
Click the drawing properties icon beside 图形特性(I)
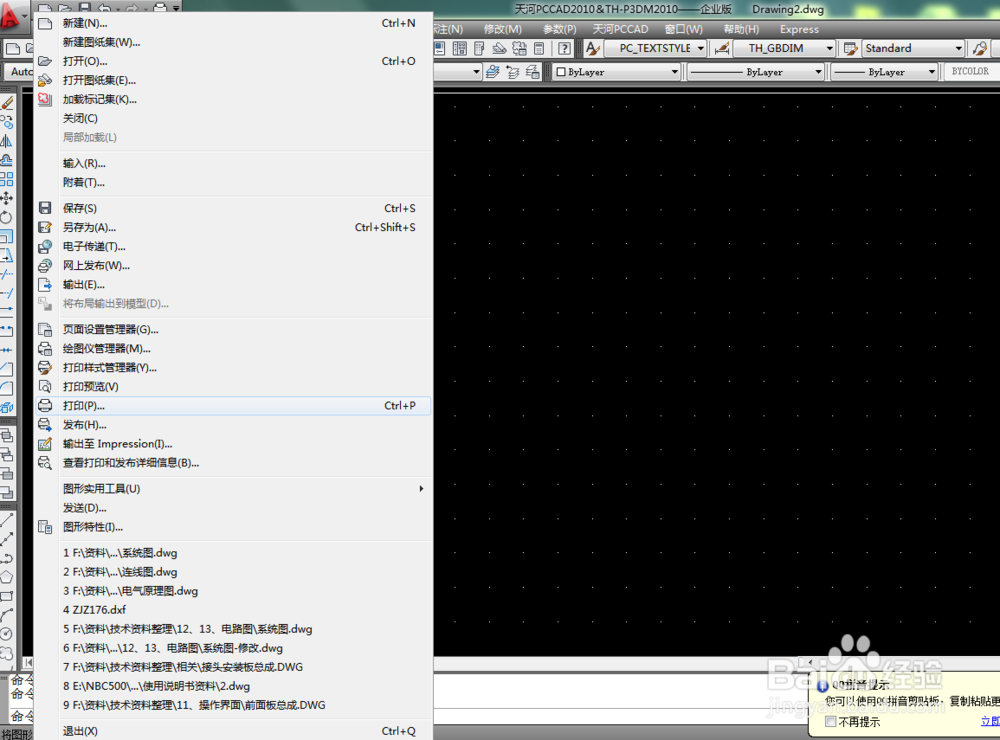[45, 527]
